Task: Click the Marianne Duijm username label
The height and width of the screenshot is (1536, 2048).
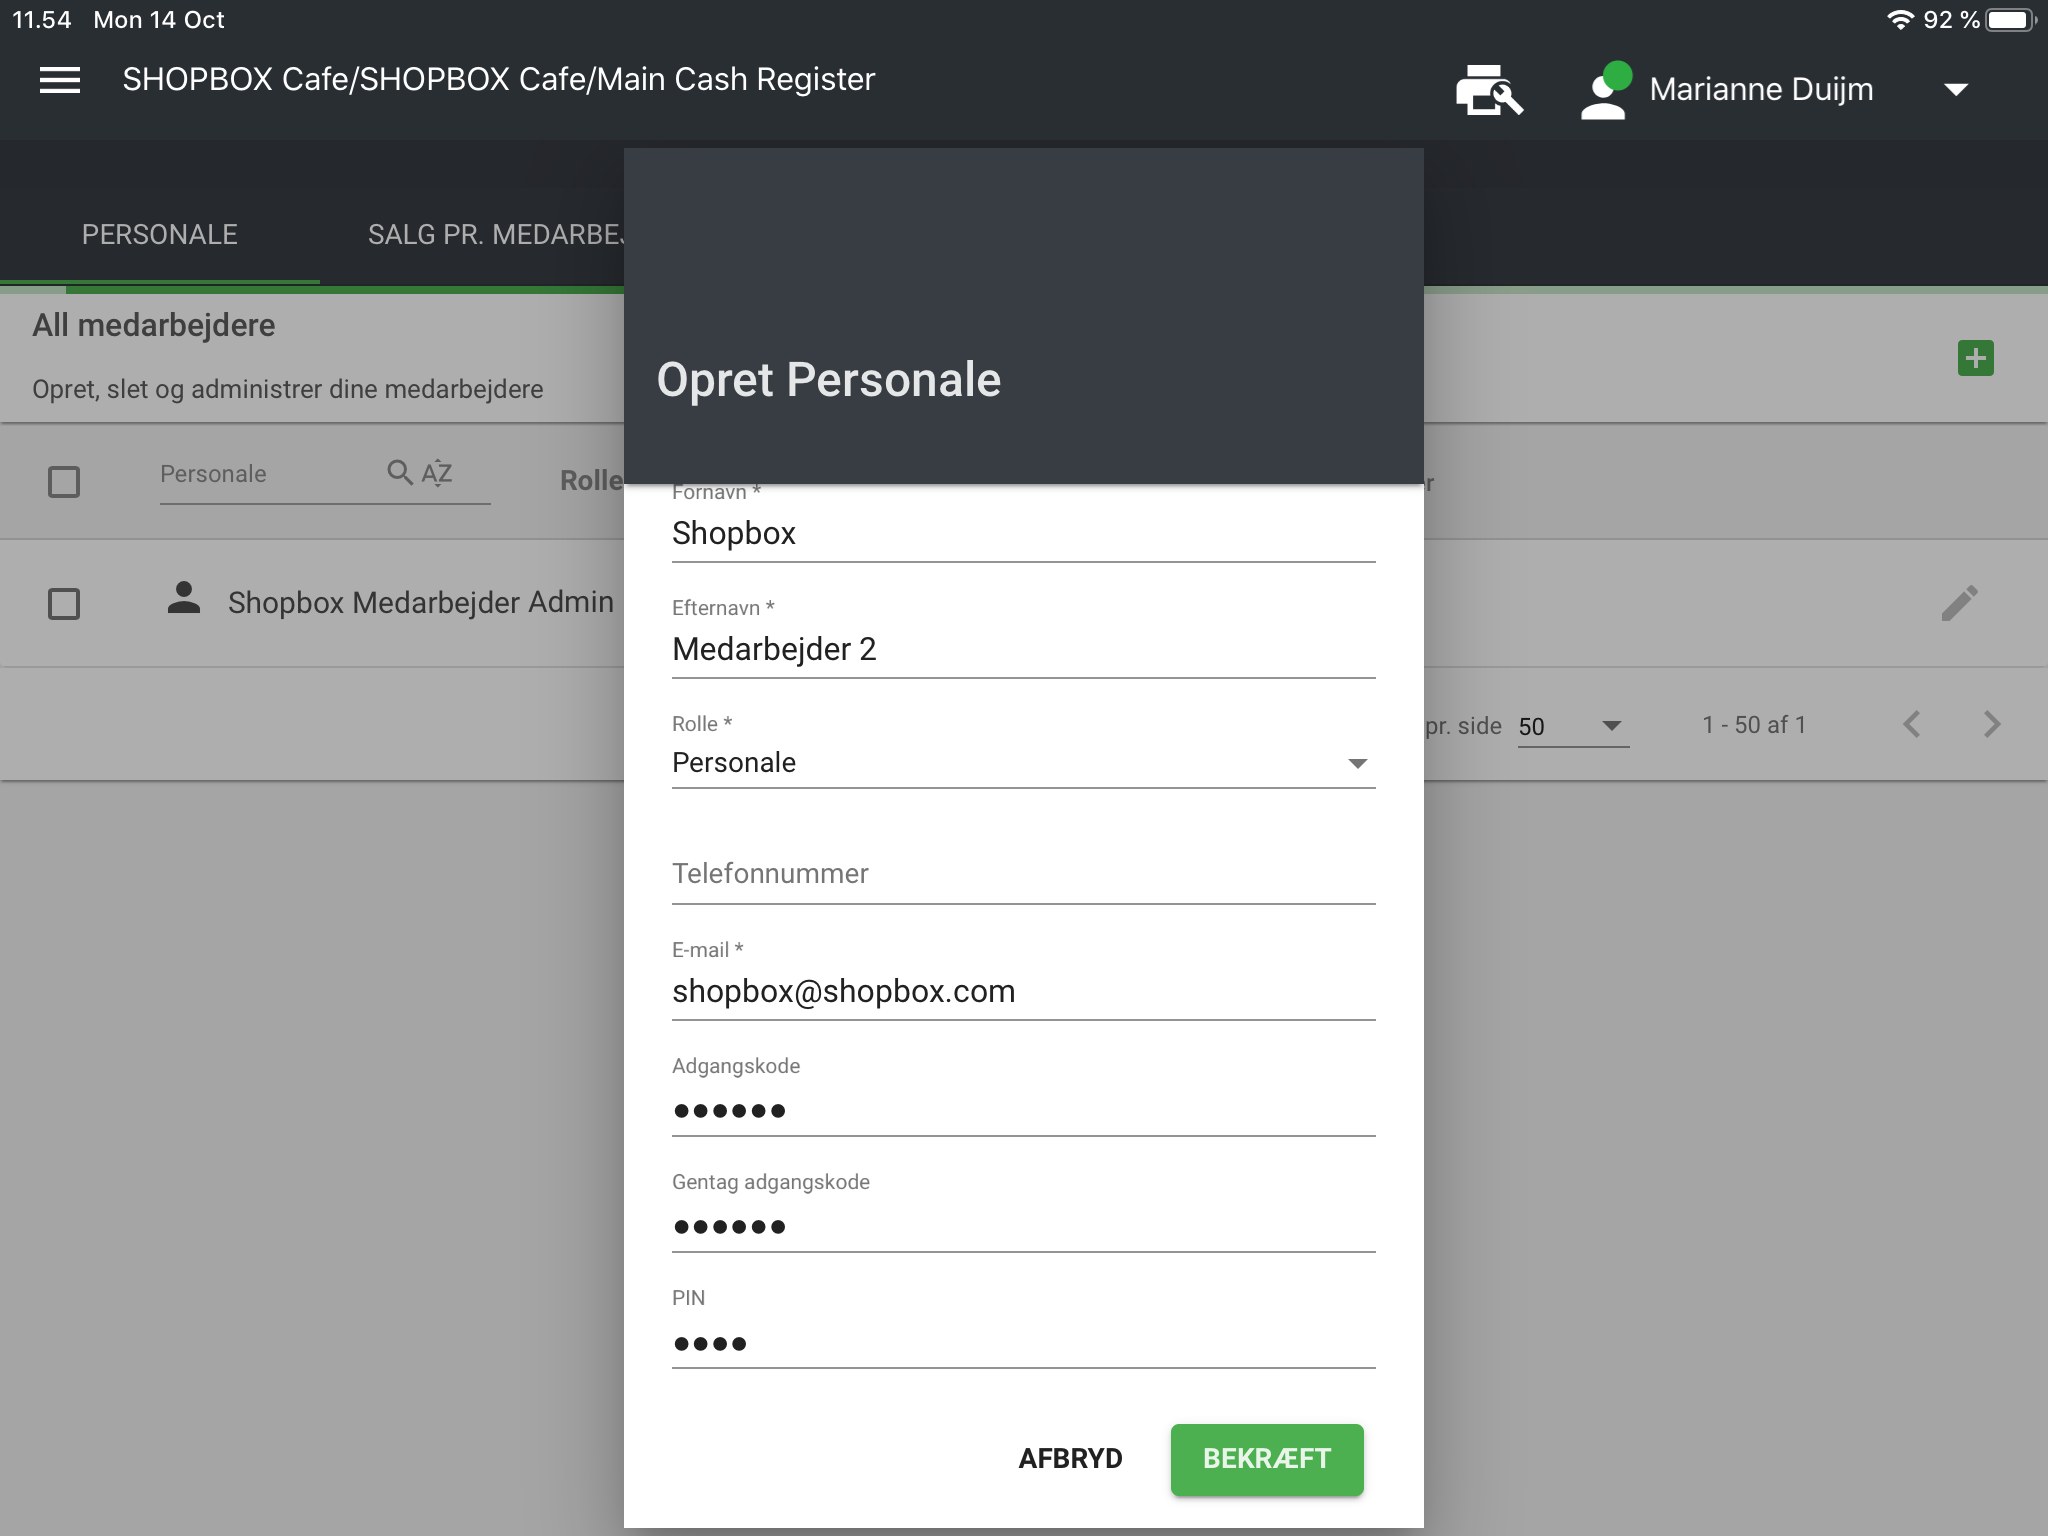Action: [1761, 90]
